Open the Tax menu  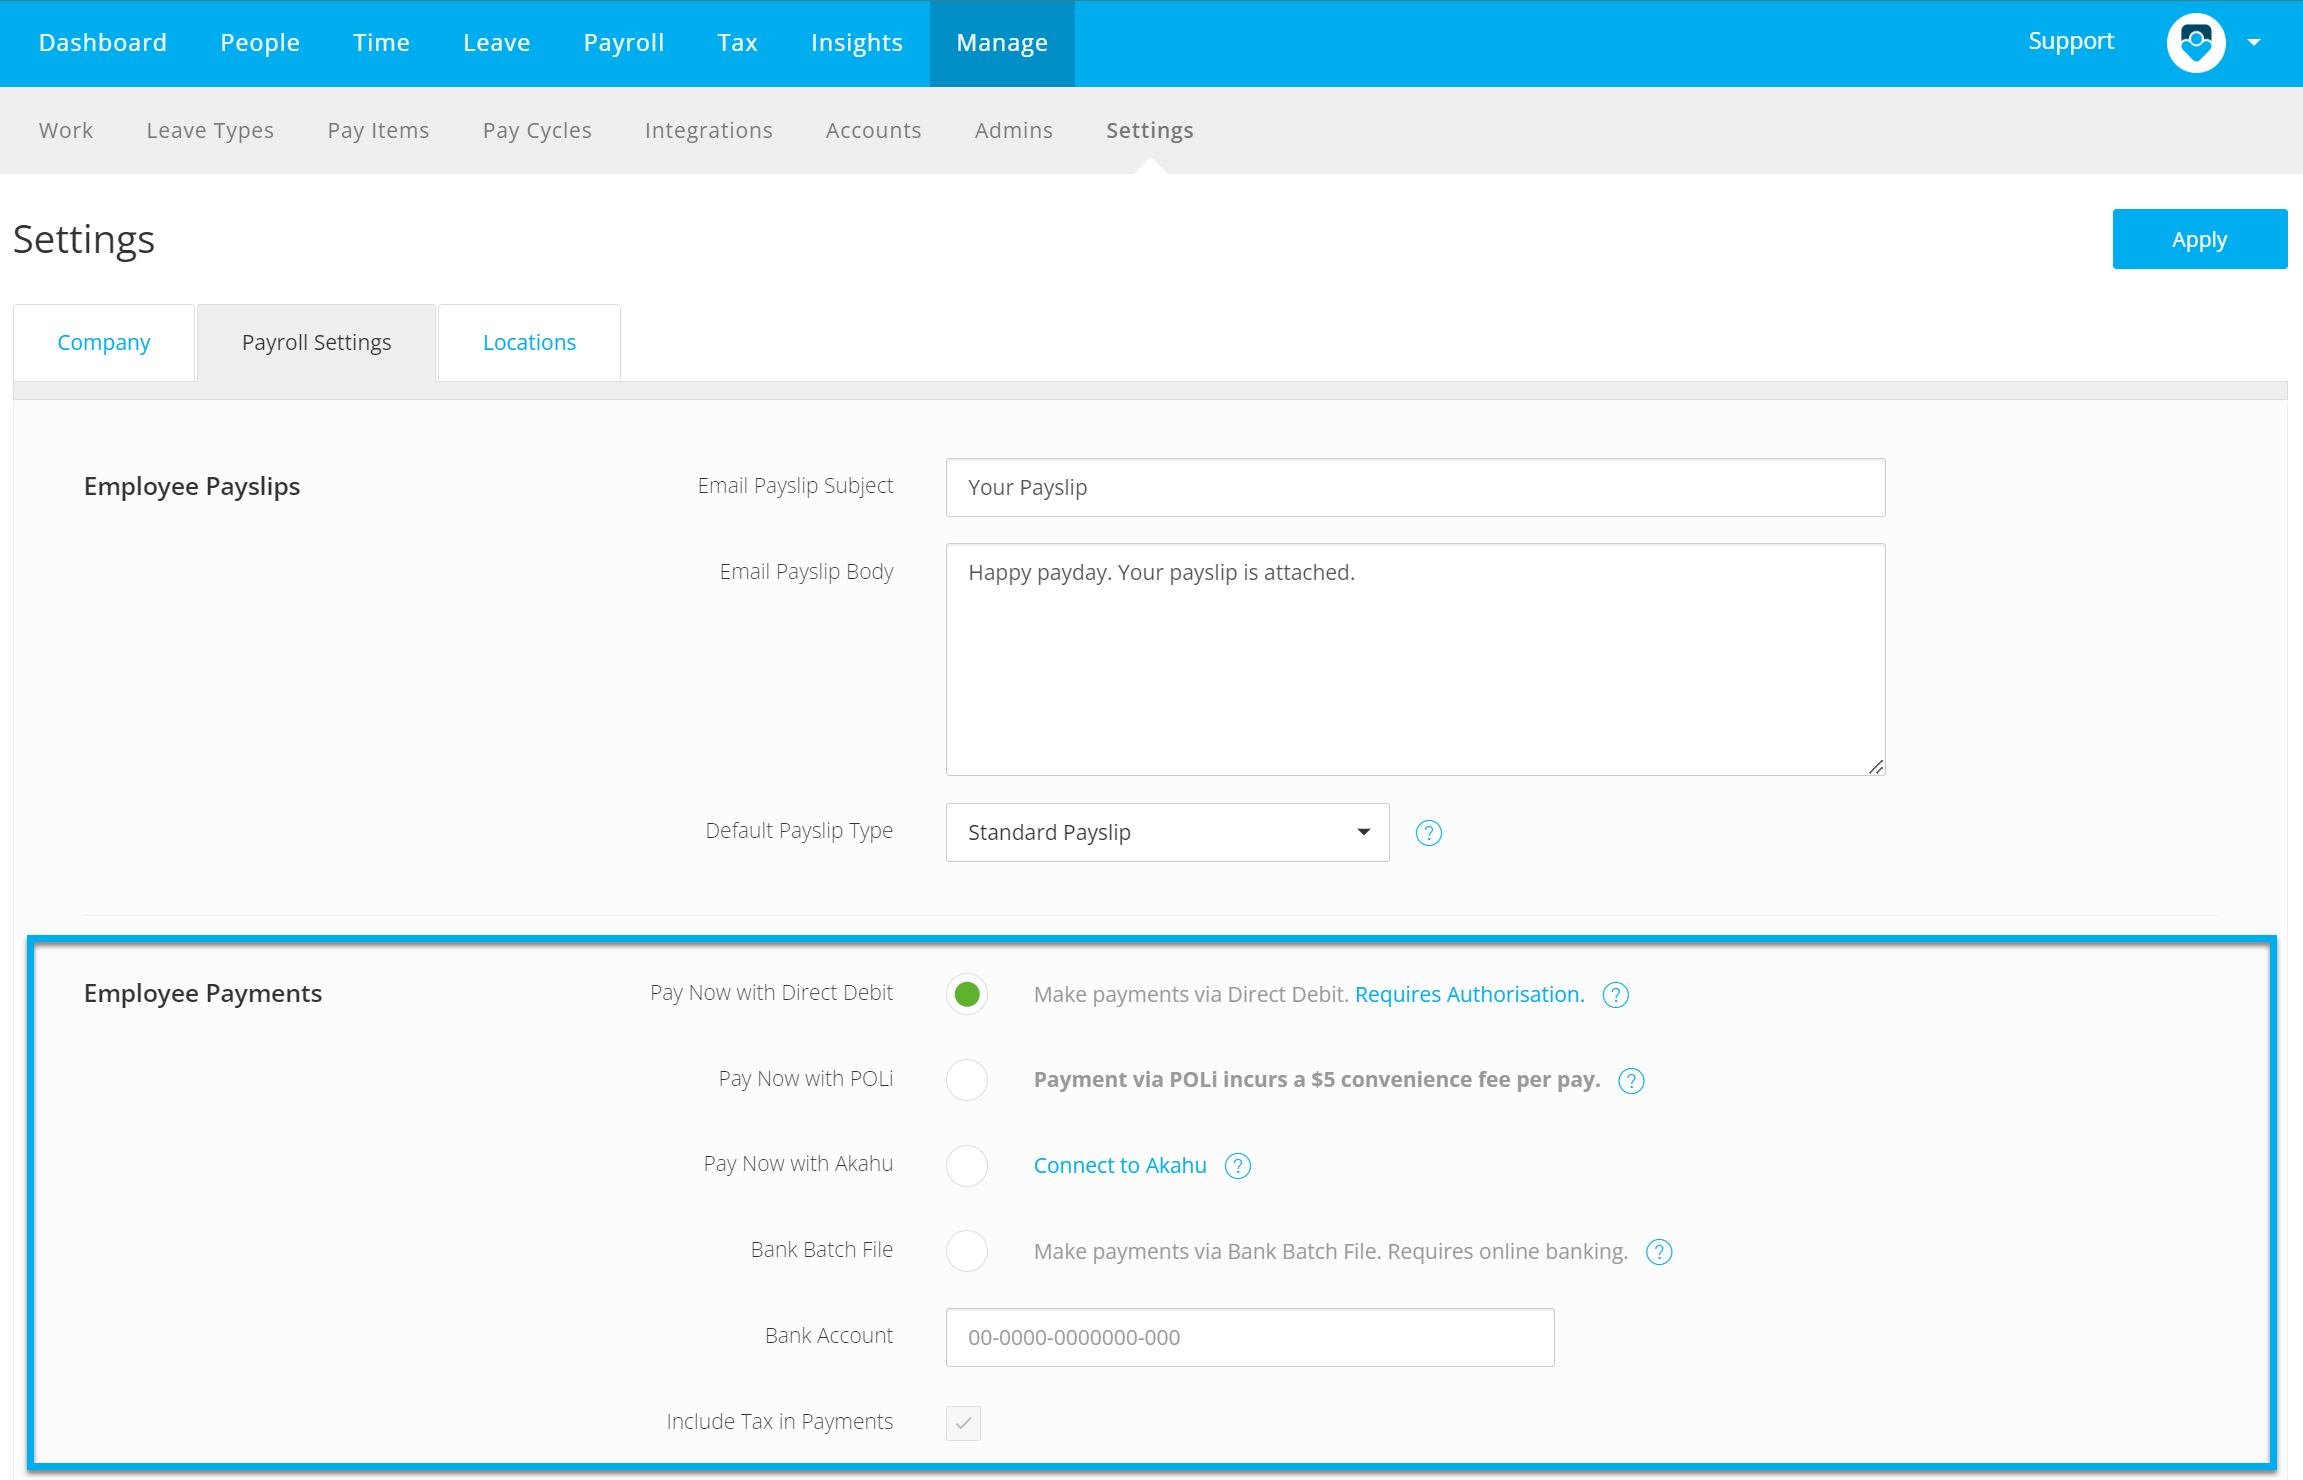(x=737, y=43)
